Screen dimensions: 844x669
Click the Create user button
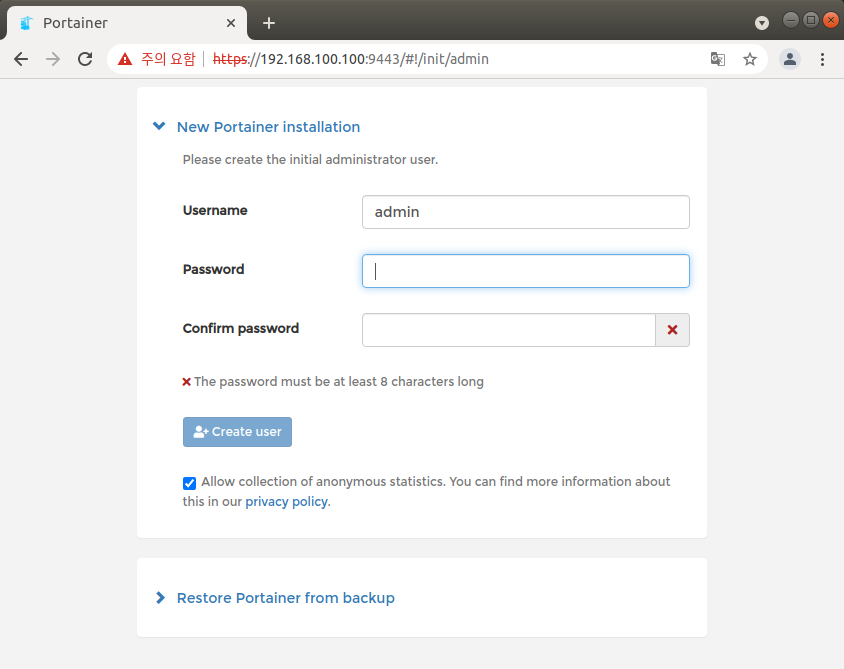click(237, 432)
